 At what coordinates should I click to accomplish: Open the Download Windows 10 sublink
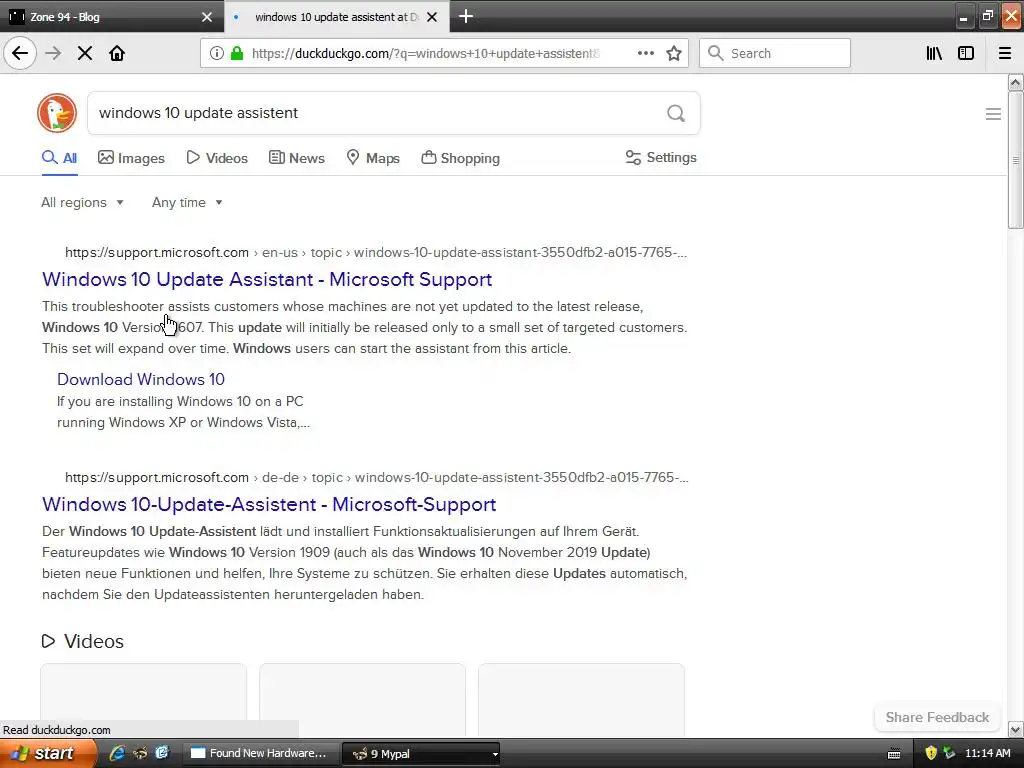141,379
